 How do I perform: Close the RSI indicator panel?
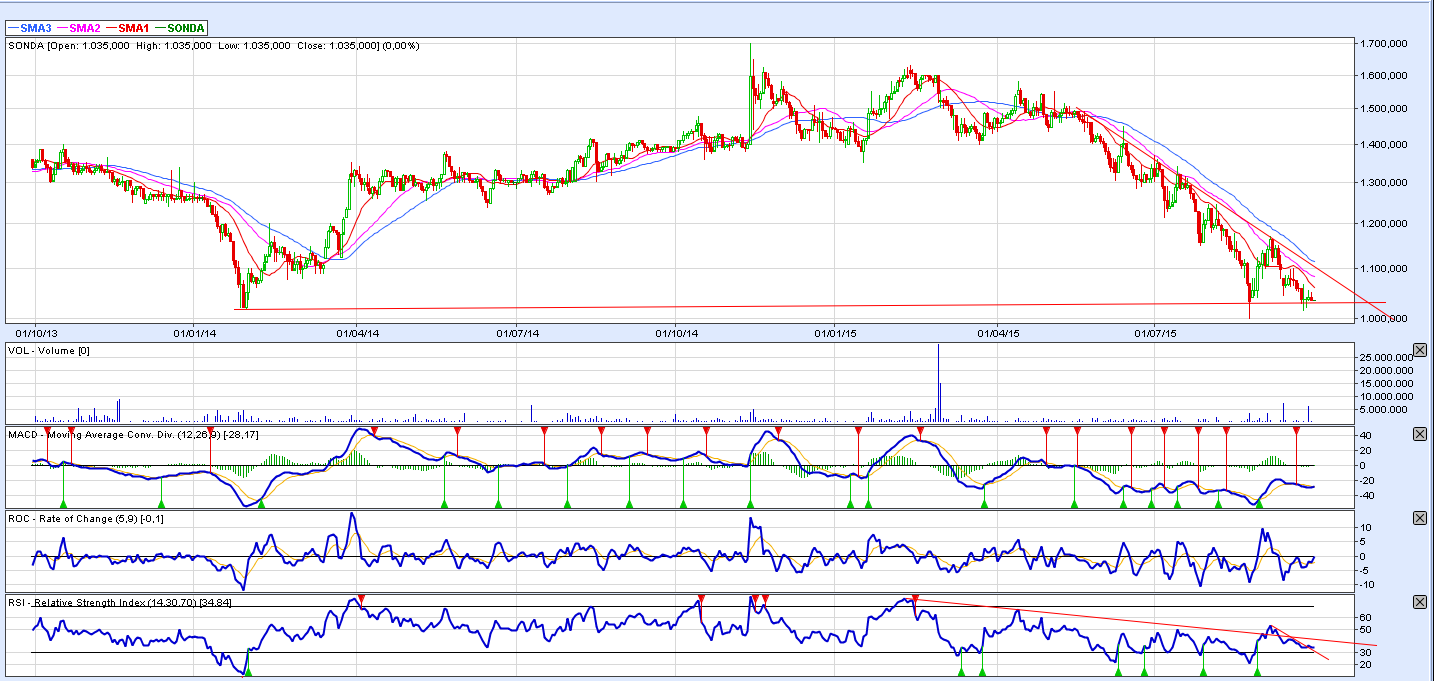[x=1419, y=602]
